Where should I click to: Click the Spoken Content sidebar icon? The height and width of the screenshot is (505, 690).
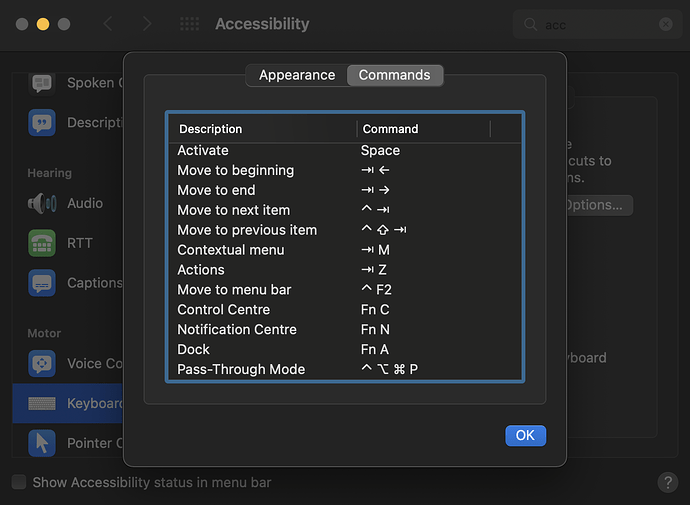(x=42, y=84)
